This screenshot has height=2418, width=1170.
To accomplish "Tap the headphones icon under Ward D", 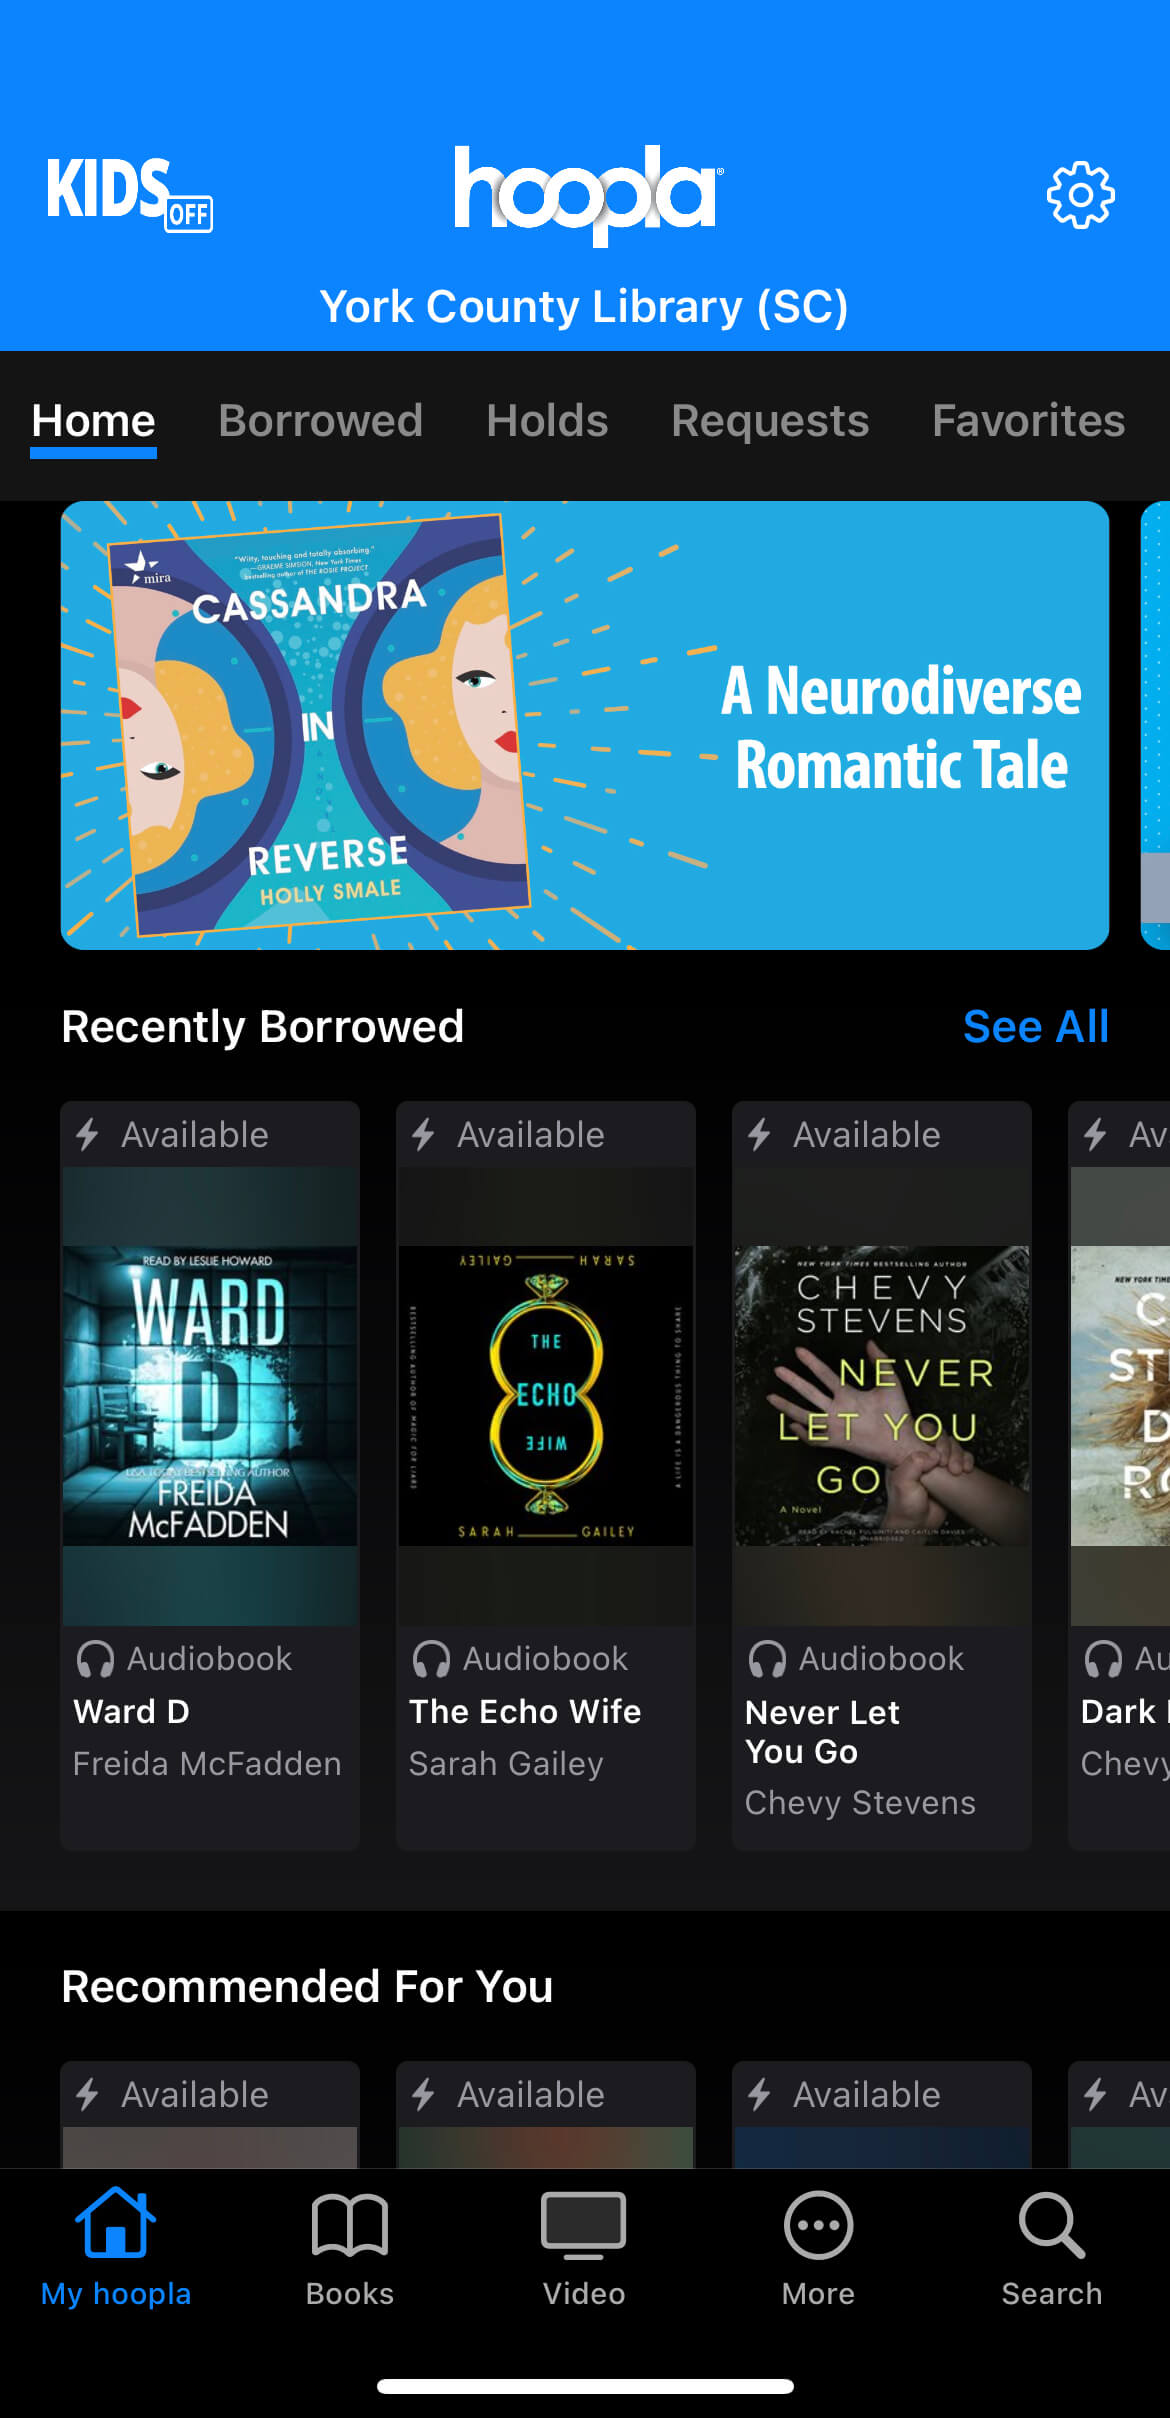I will (95, 1659).
